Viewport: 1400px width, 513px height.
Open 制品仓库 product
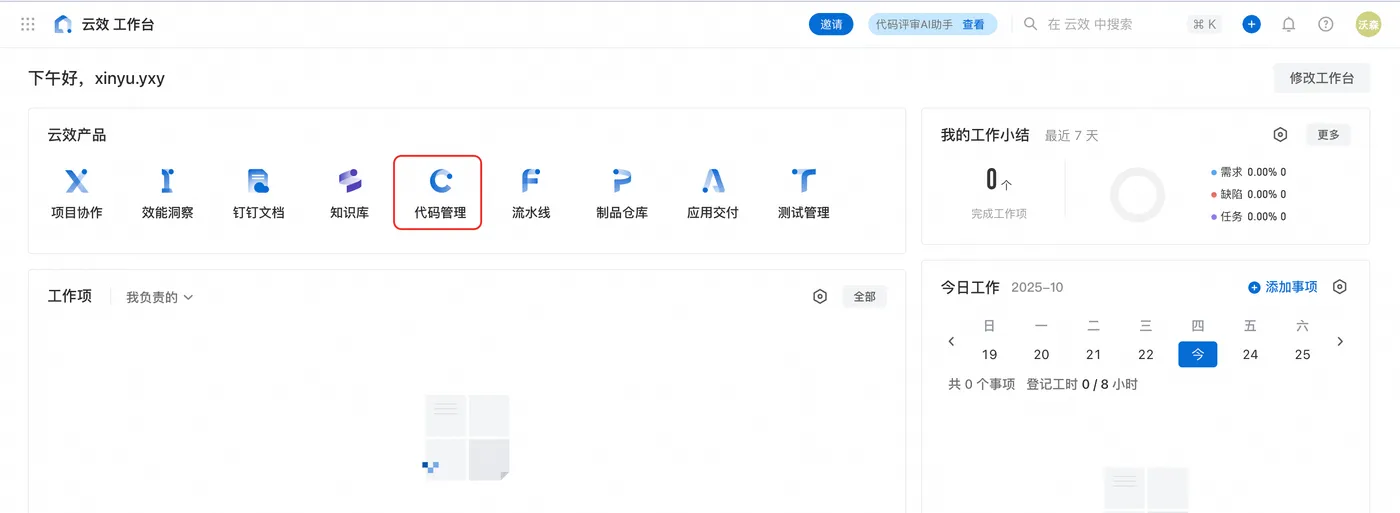point(622,194)
